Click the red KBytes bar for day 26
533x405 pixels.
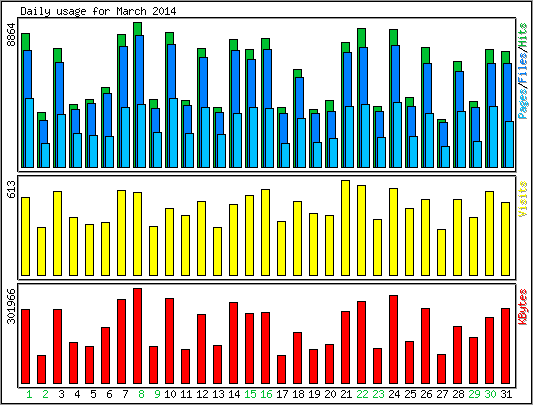pos(426,346)
